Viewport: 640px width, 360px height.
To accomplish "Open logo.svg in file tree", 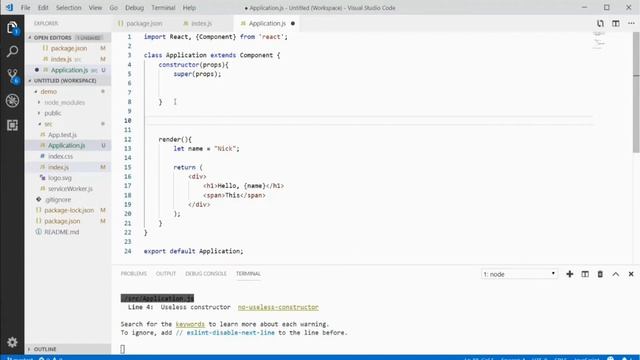I will 60,178.
